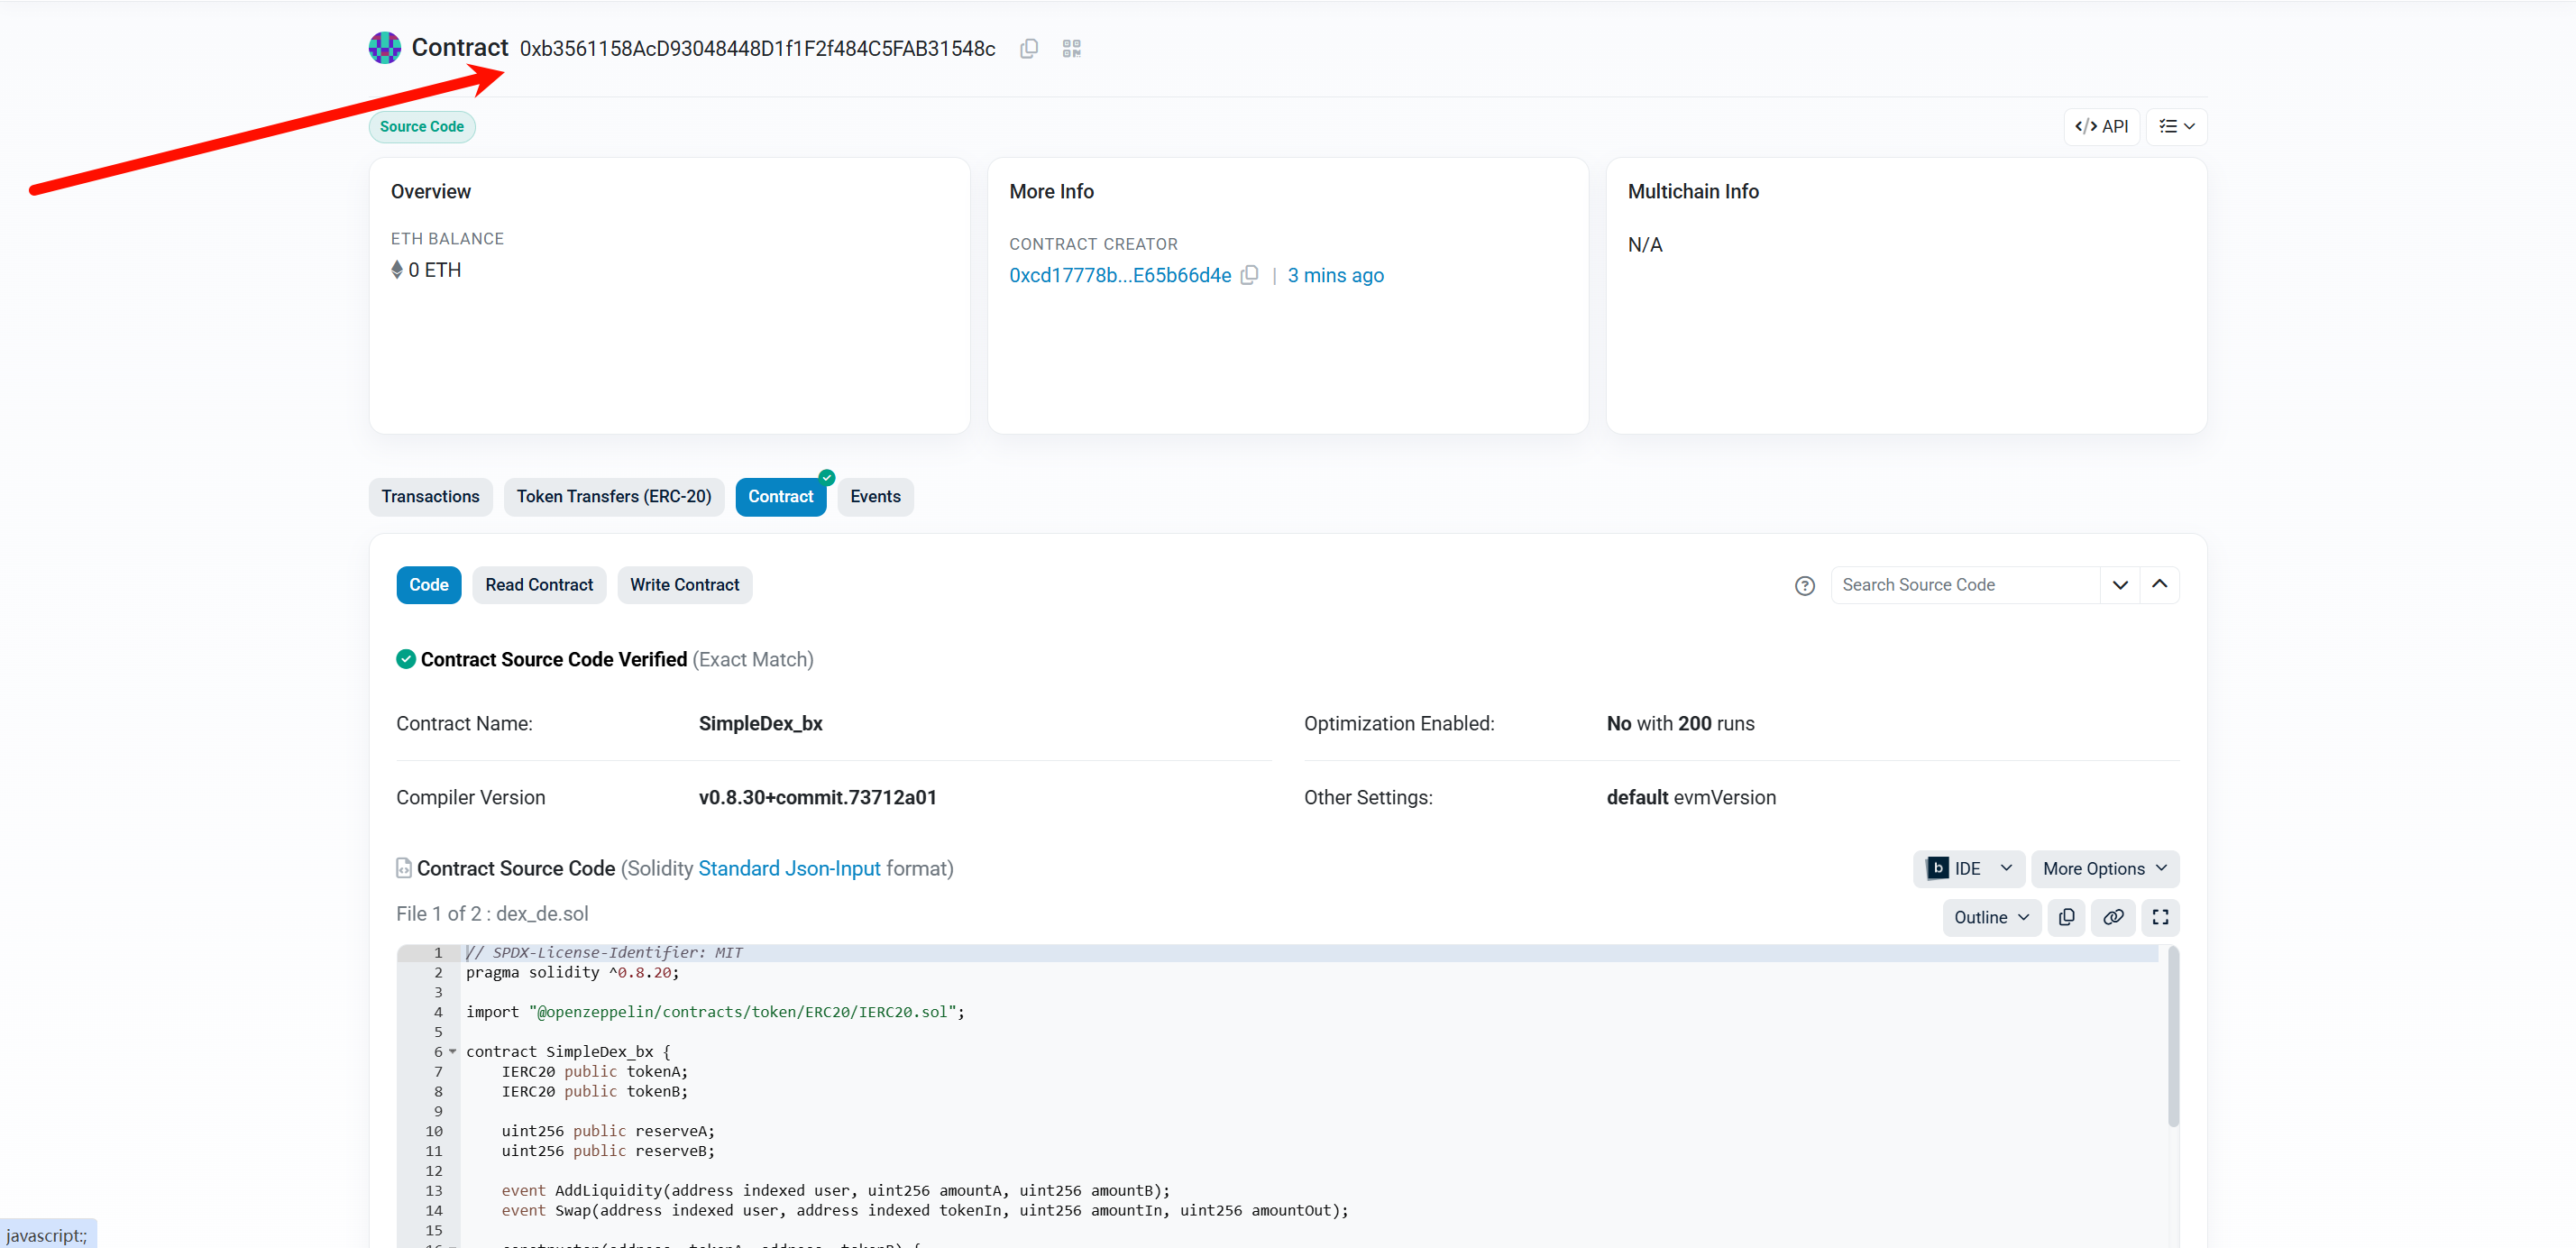Open the Outline dropdown
The image size is (2576, 1248).
click(x=1991, y=917)
